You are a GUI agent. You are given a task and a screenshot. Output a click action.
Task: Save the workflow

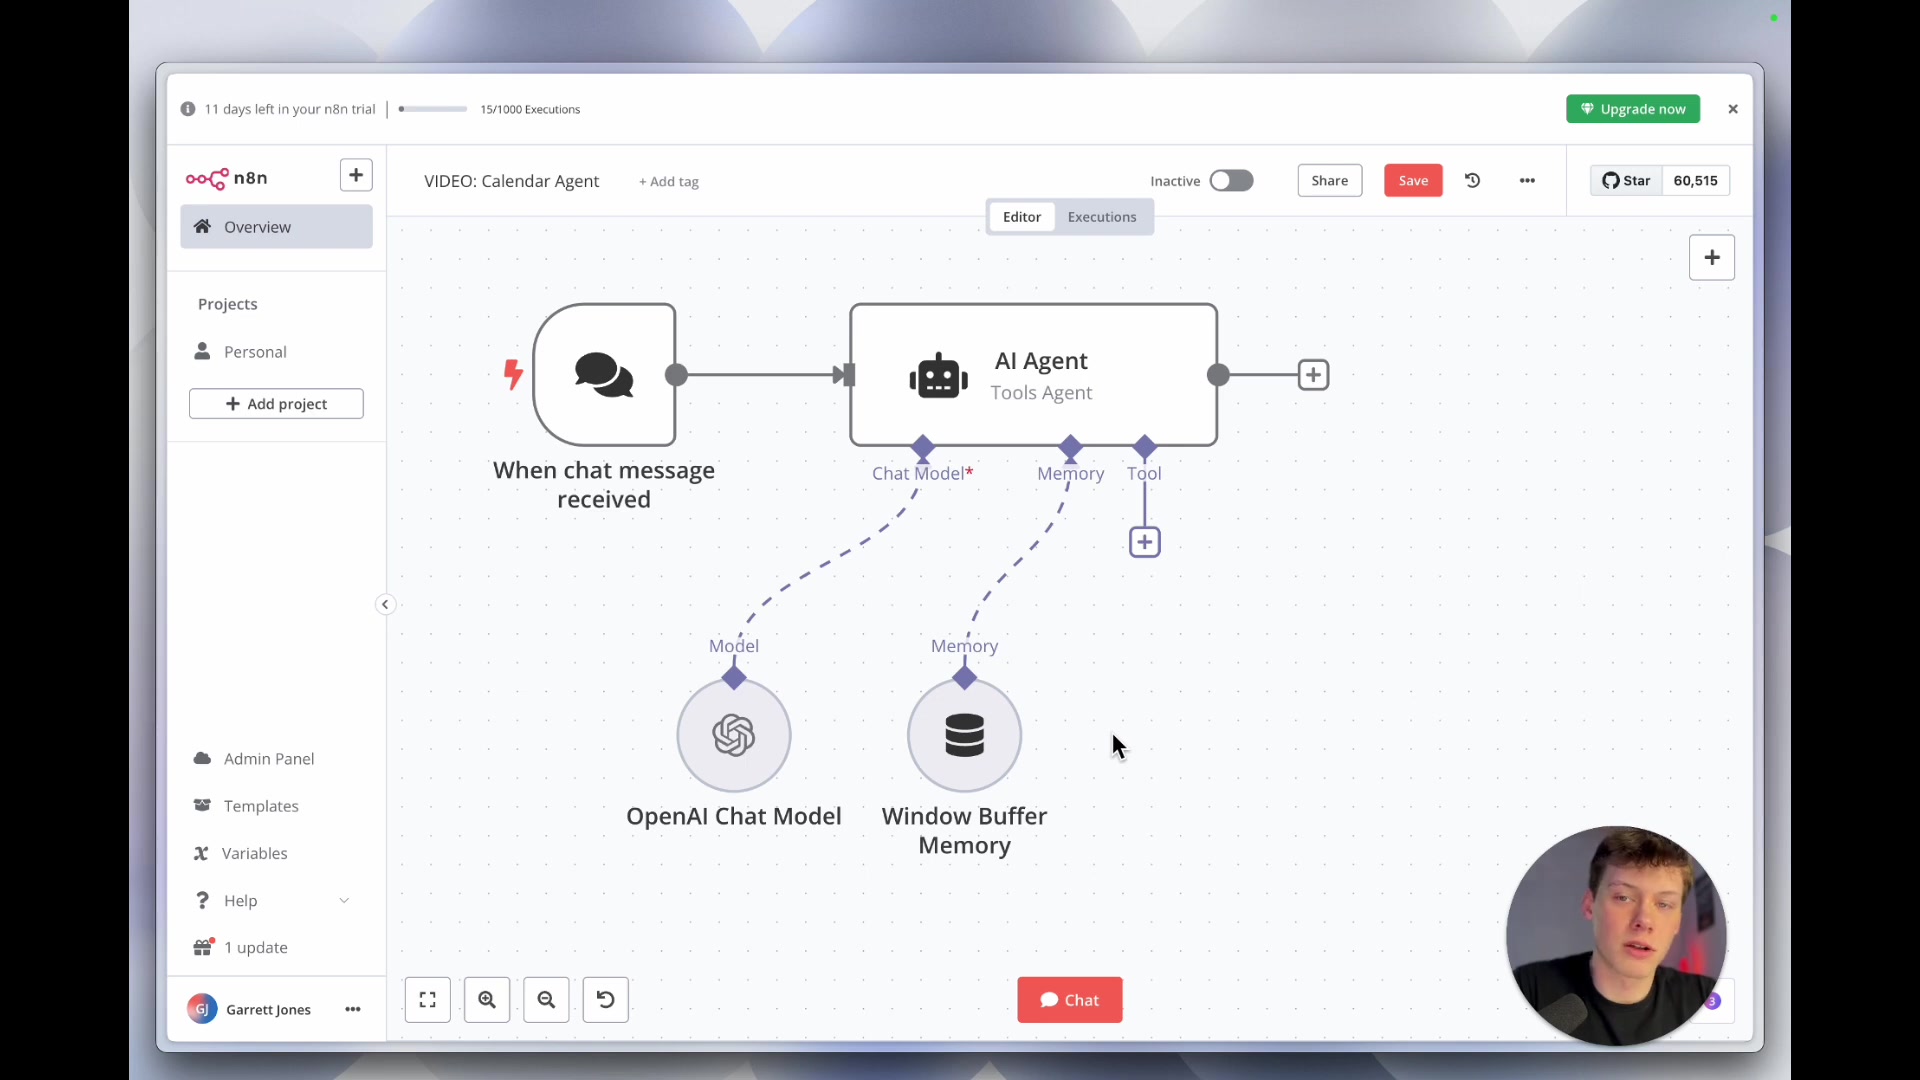pyautogui.click(x=1413, y=181)
